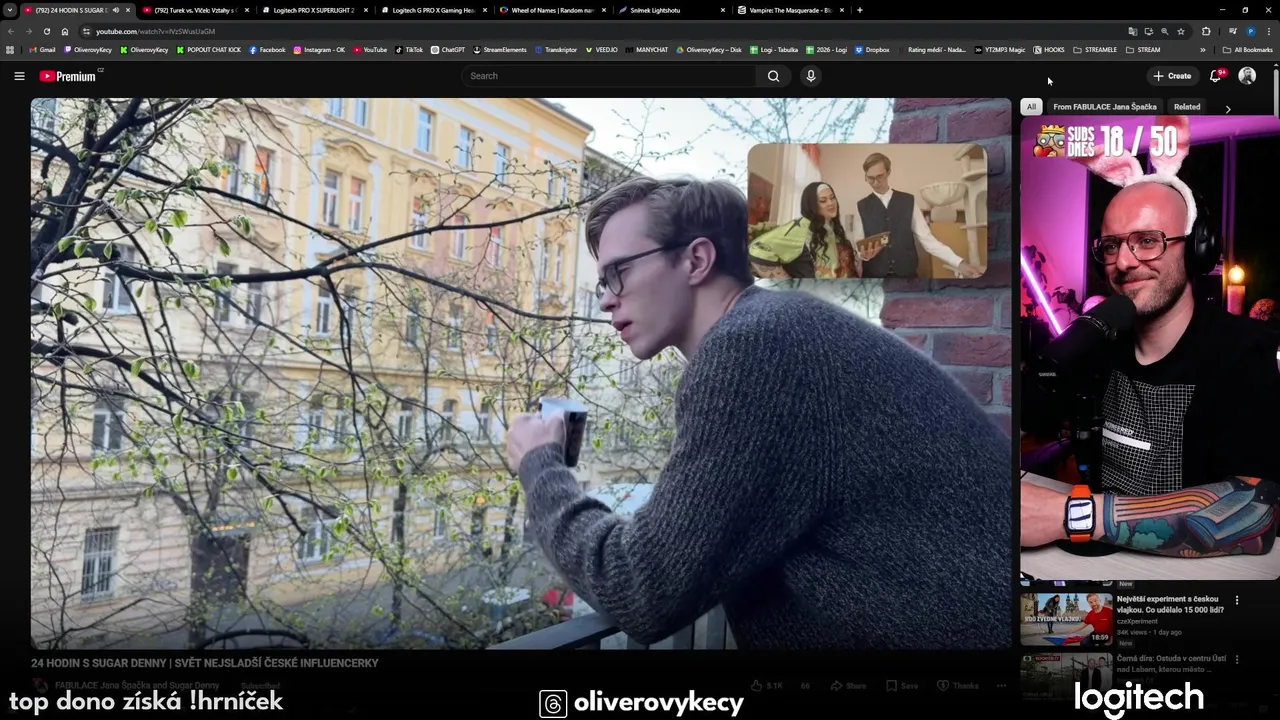The image size is (1280, 720).
Task: Open a new browser tab
Action: click(859, 10)
